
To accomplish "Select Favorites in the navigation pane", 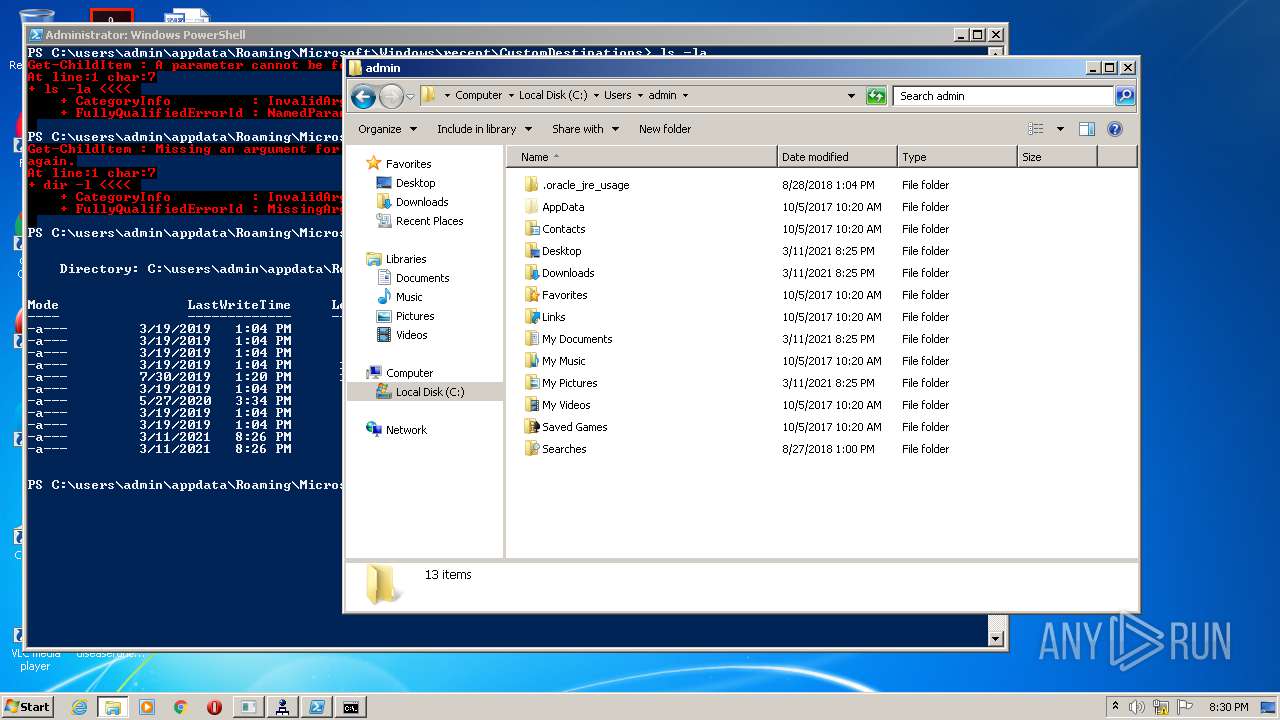I will click(x=408, y=164).
